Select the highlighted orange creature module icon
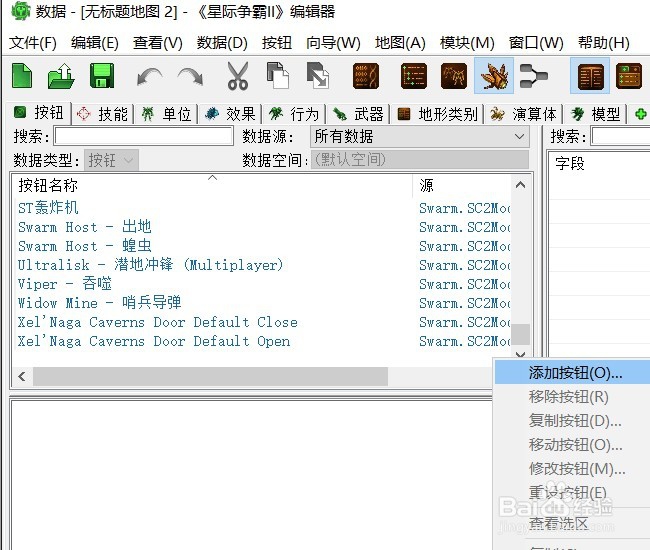 (494, 76)
